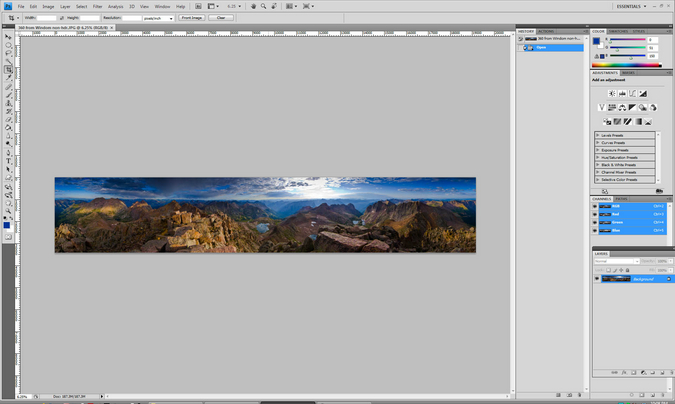Screen dimensions: 675x404
Task: Add a Photo Filter adjustment
Action: pos(643,107)
